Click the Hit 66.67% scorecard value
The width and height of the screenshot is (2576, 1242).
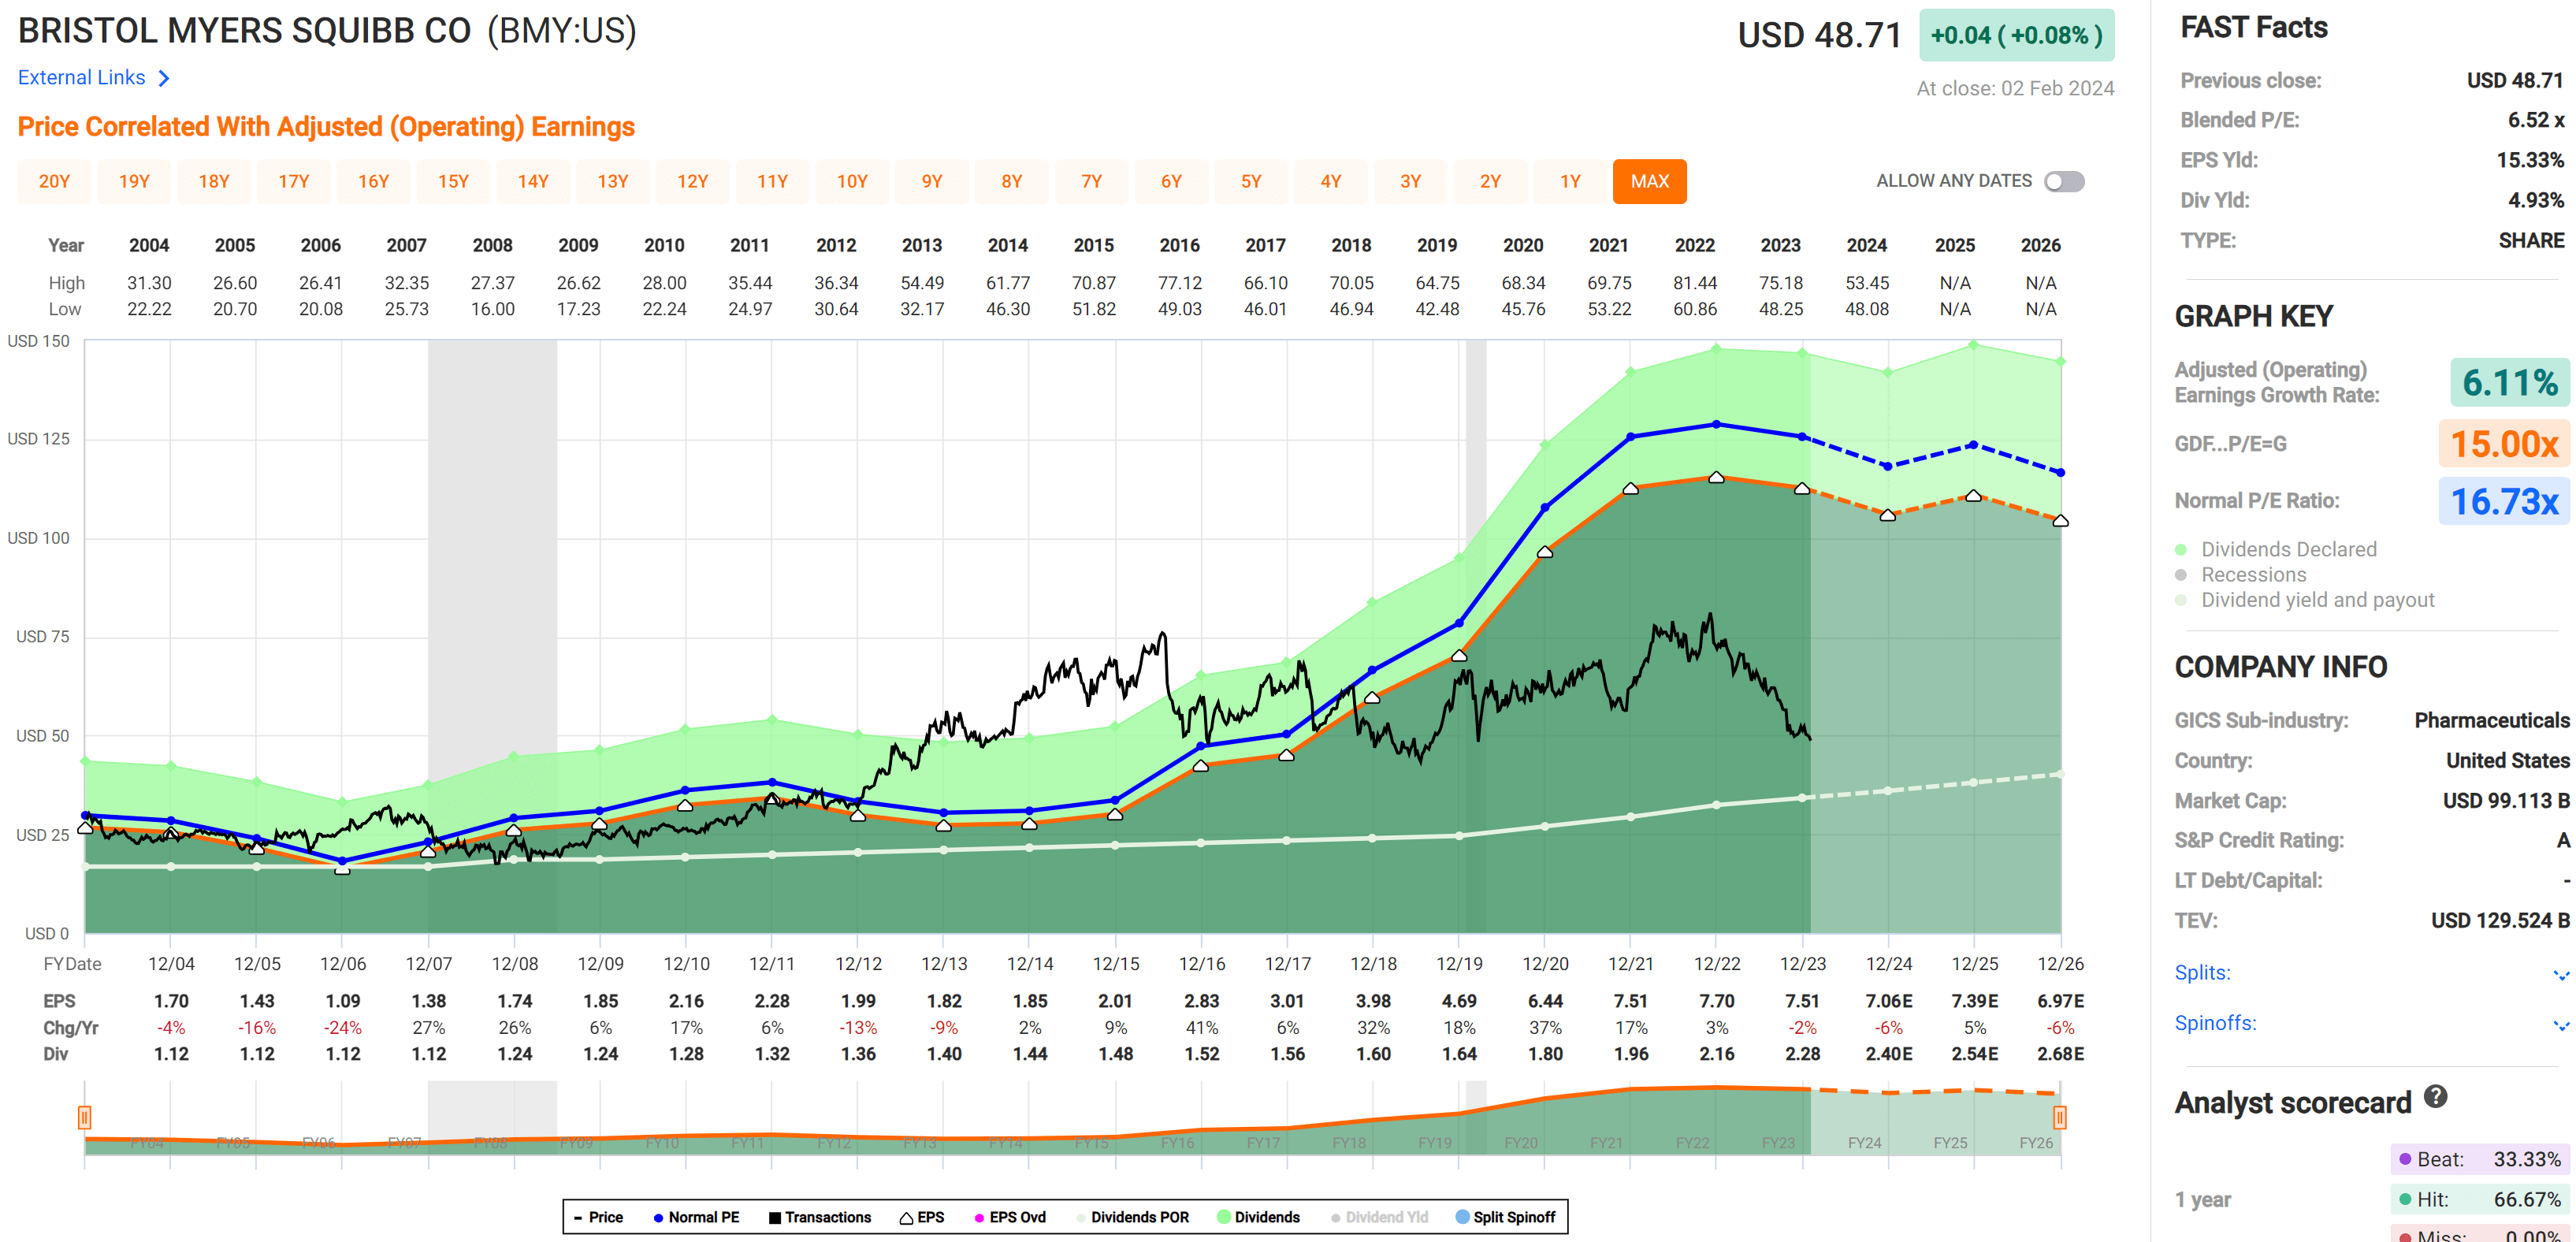pyautogui.click(x=2526, y=1199)
